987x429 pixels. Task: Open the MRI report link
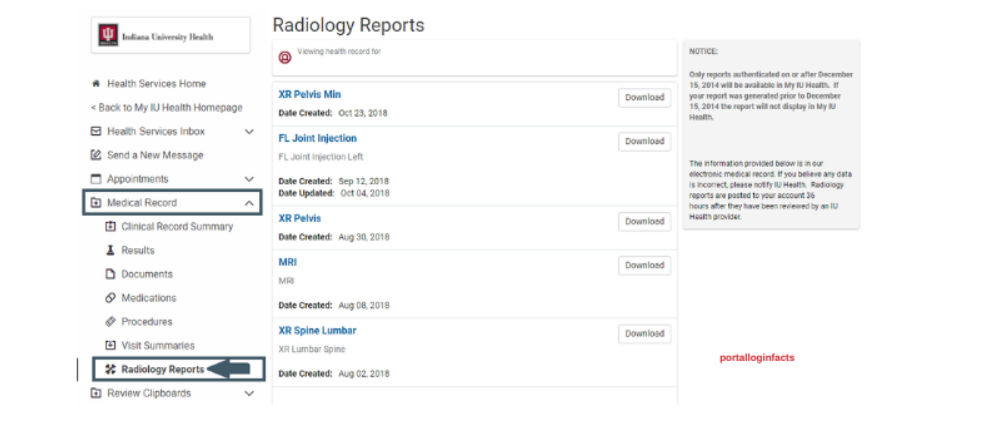[x=288, y=262]
